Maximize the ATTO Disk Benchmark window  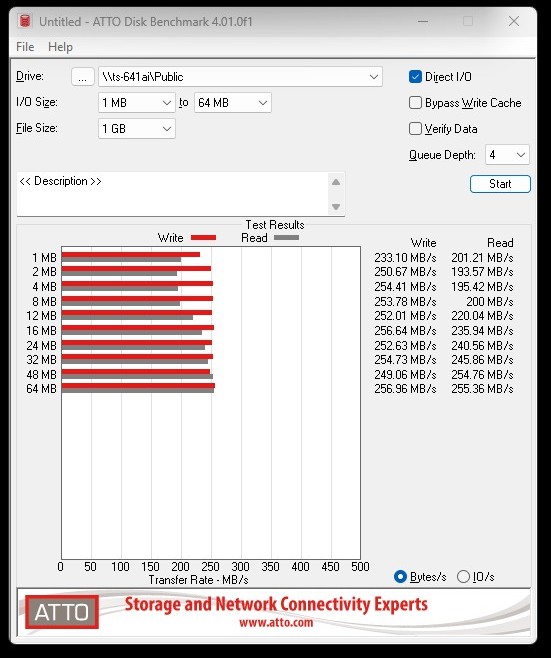click(x=468, y=21)
